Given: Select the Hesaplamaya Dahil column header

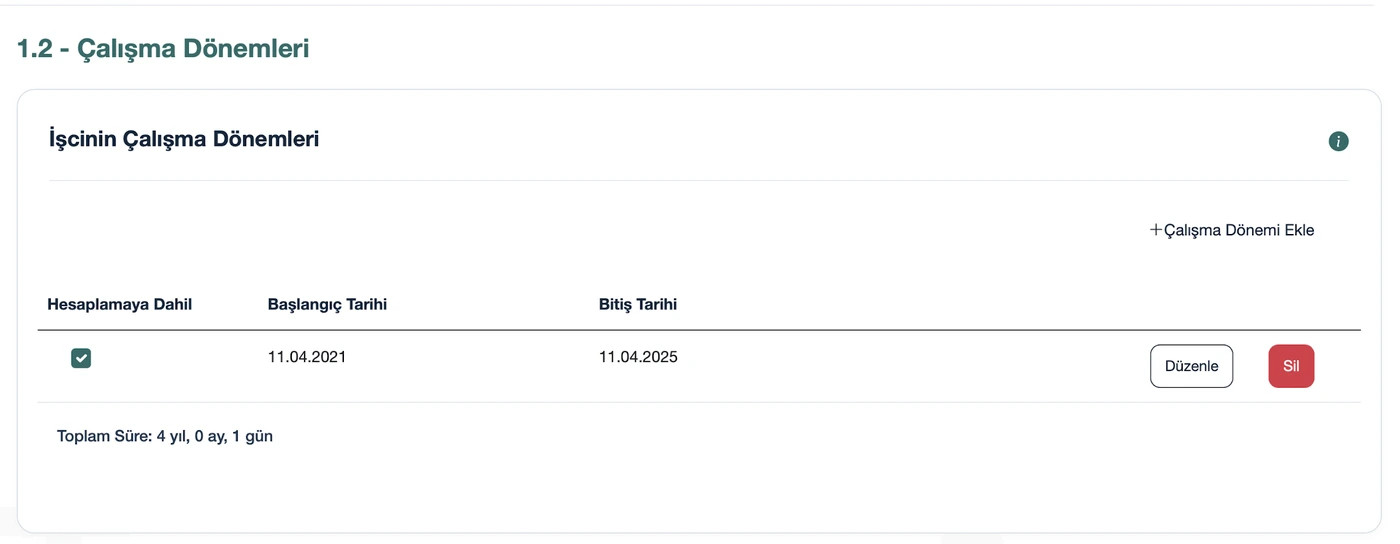Looking at the screenshot, I should pos(119,304).
